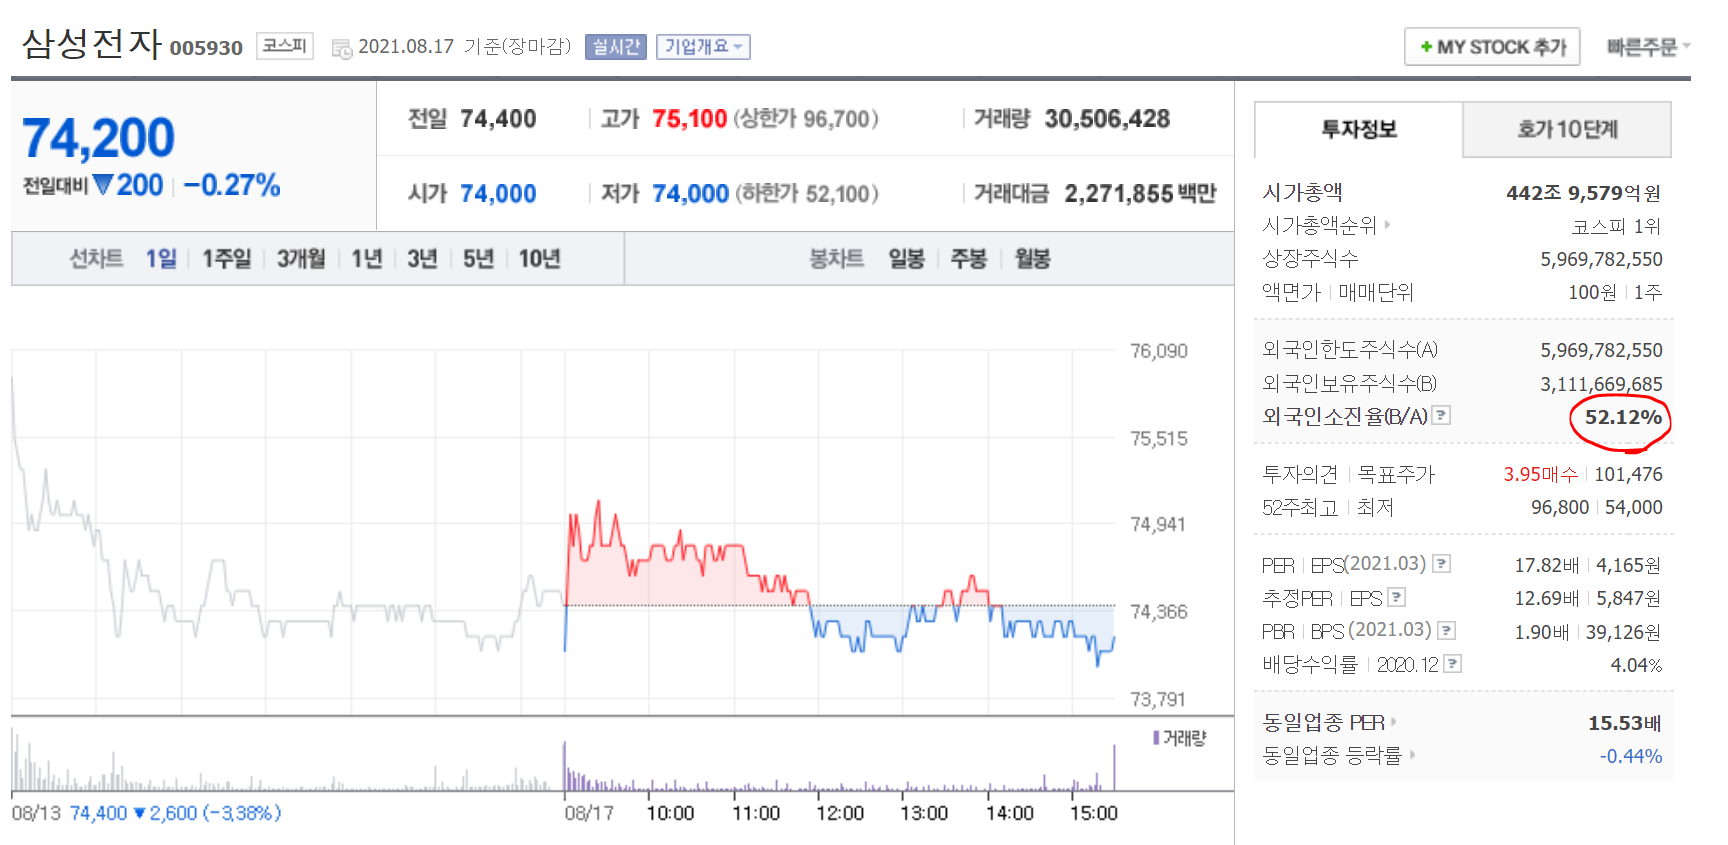Show the 월봉 monthly candle chart
This screenshot has height=845, width=1728.
[1032, 259]
